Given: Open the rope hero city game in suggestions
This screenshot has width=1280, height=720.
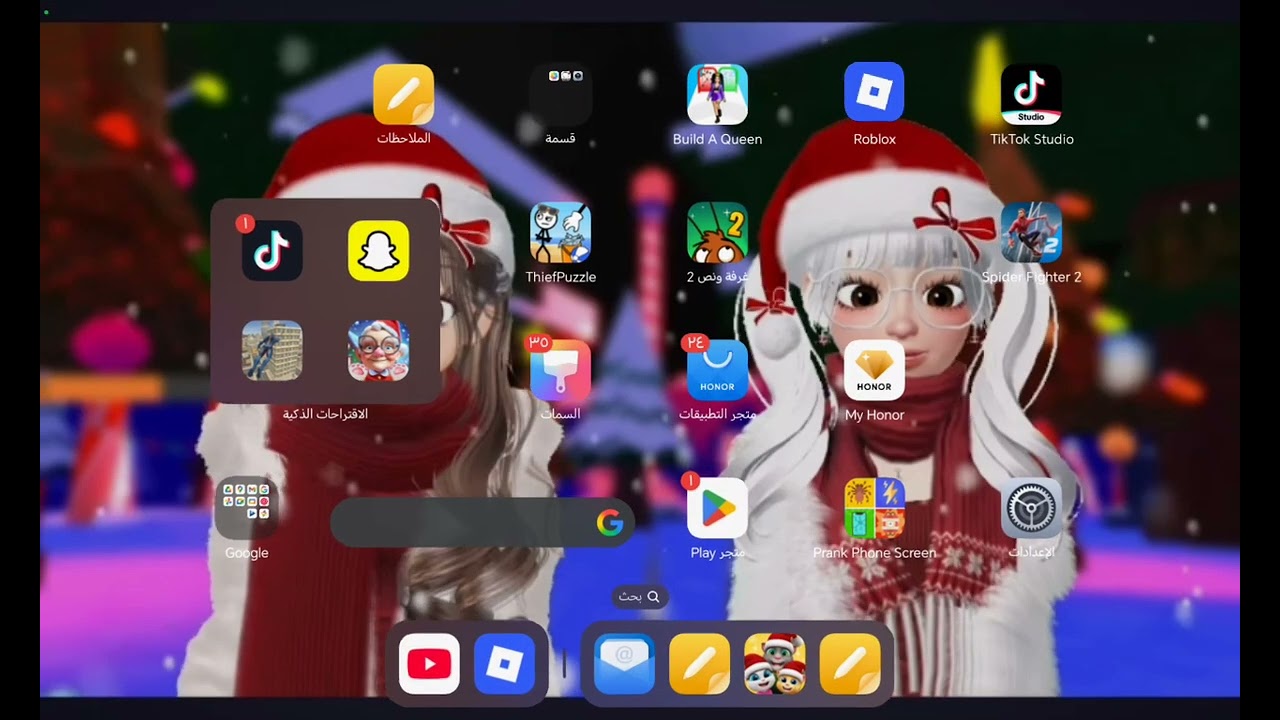Looking at the screenshot, I should [x=272, y=351].
